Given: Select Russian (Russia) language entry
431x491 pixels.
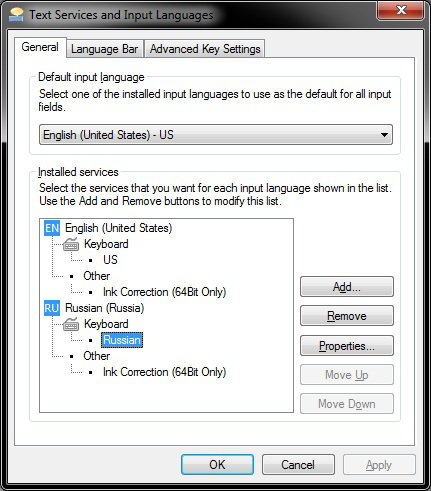Looking at the screenshot, I should 105,308.
